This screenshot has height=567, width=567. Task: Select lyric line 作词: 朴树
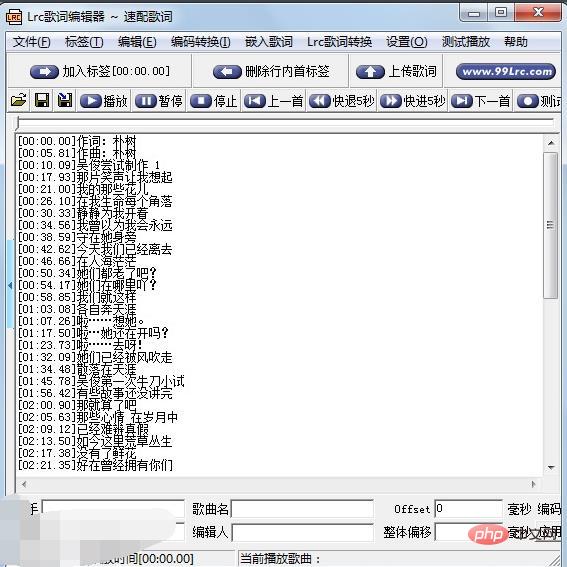coord(77,141)
